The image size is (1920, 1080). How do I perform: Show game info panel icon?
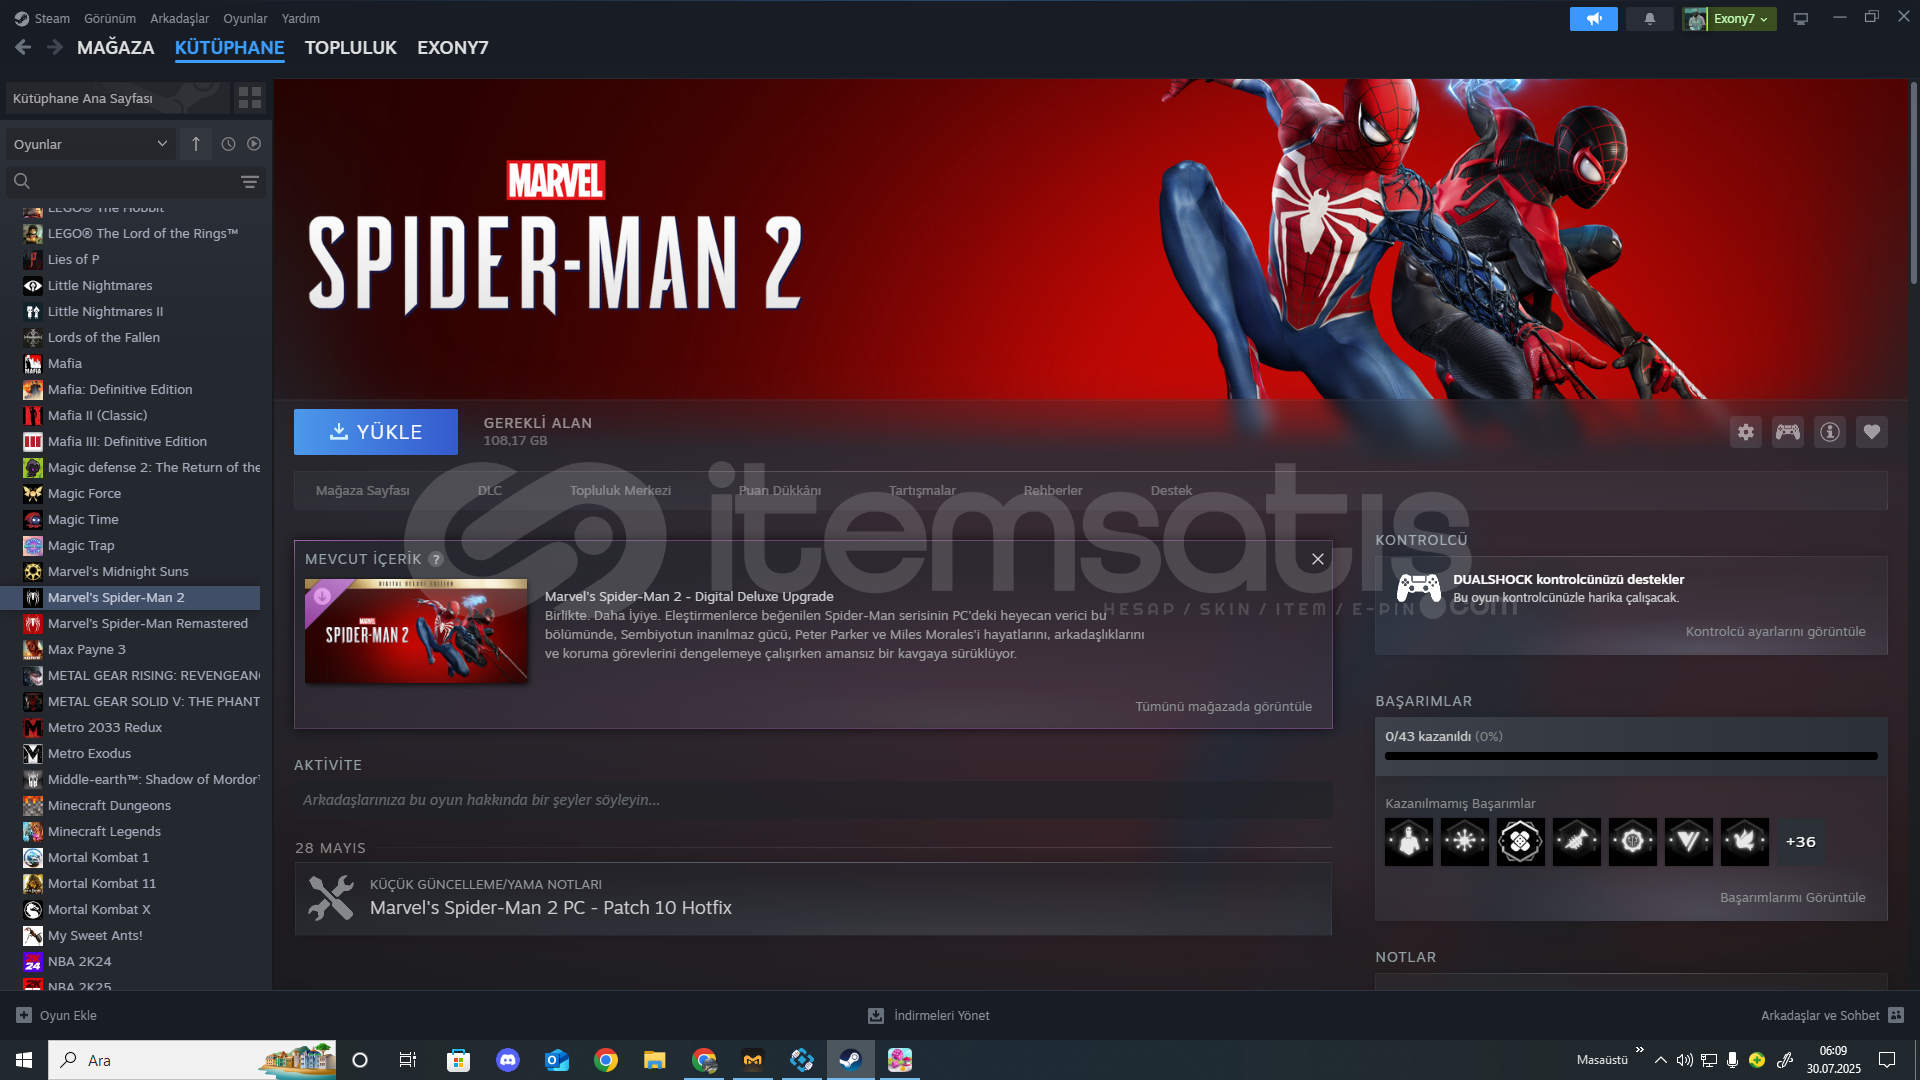(x=1830, y=432)
